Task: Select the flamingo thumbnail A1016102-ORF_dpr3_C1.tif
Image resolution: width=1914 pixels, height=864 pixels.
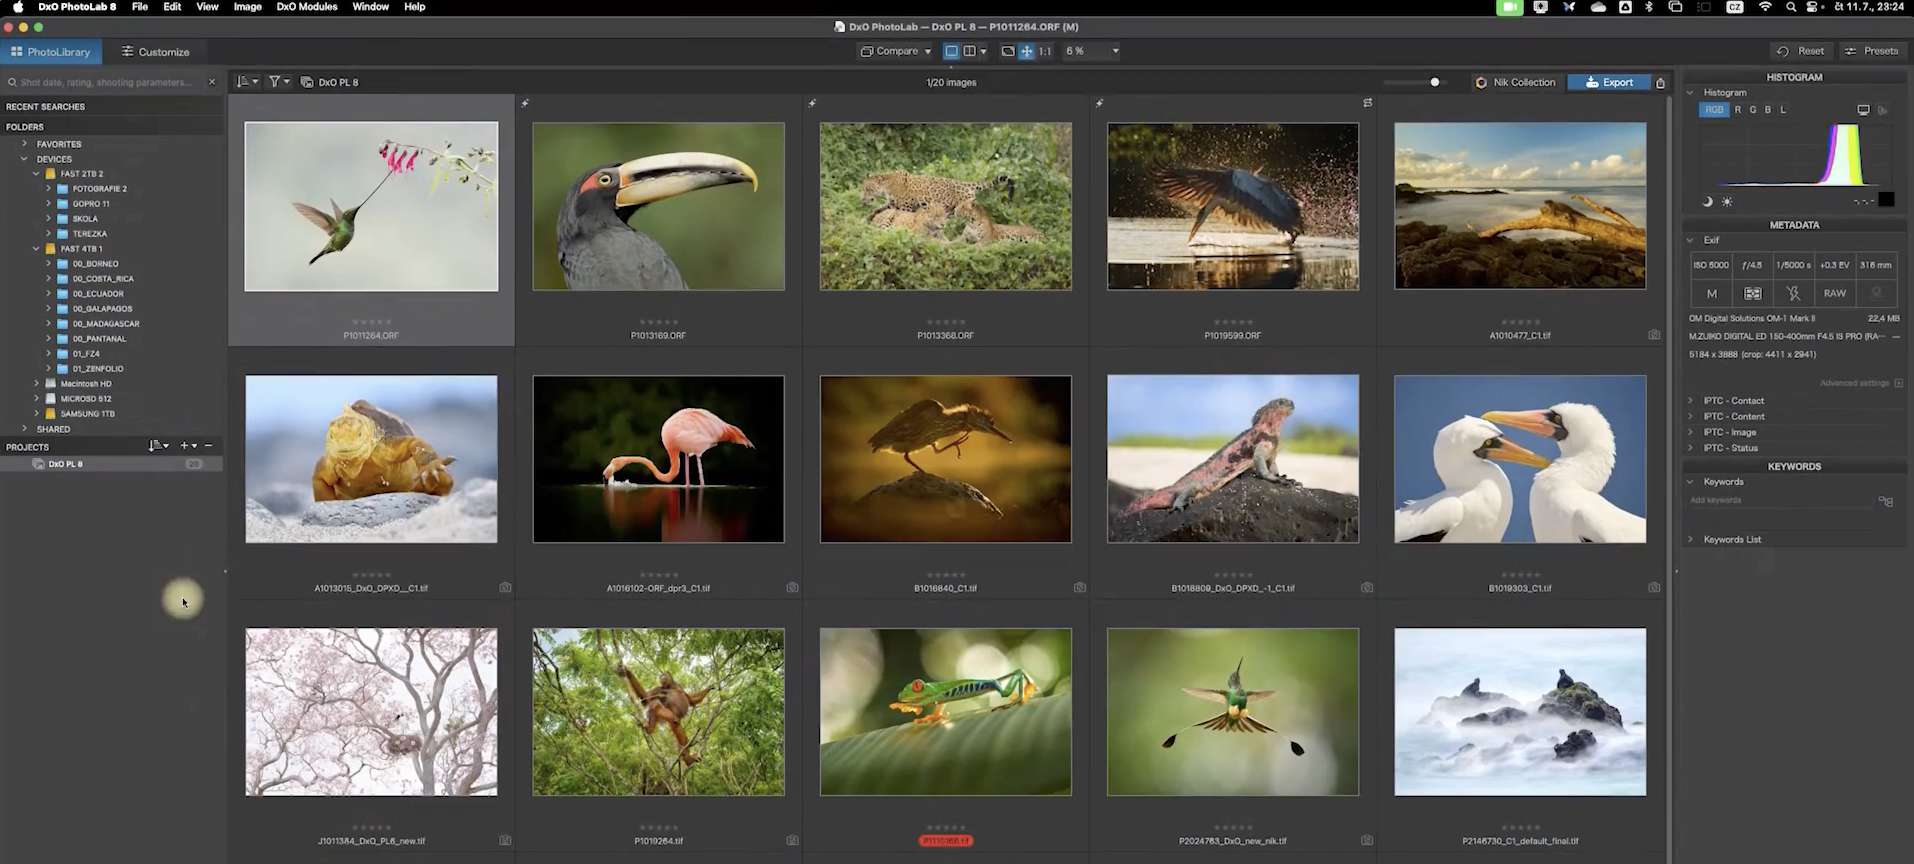Action: pyautogui.click(x=658, y=459)
